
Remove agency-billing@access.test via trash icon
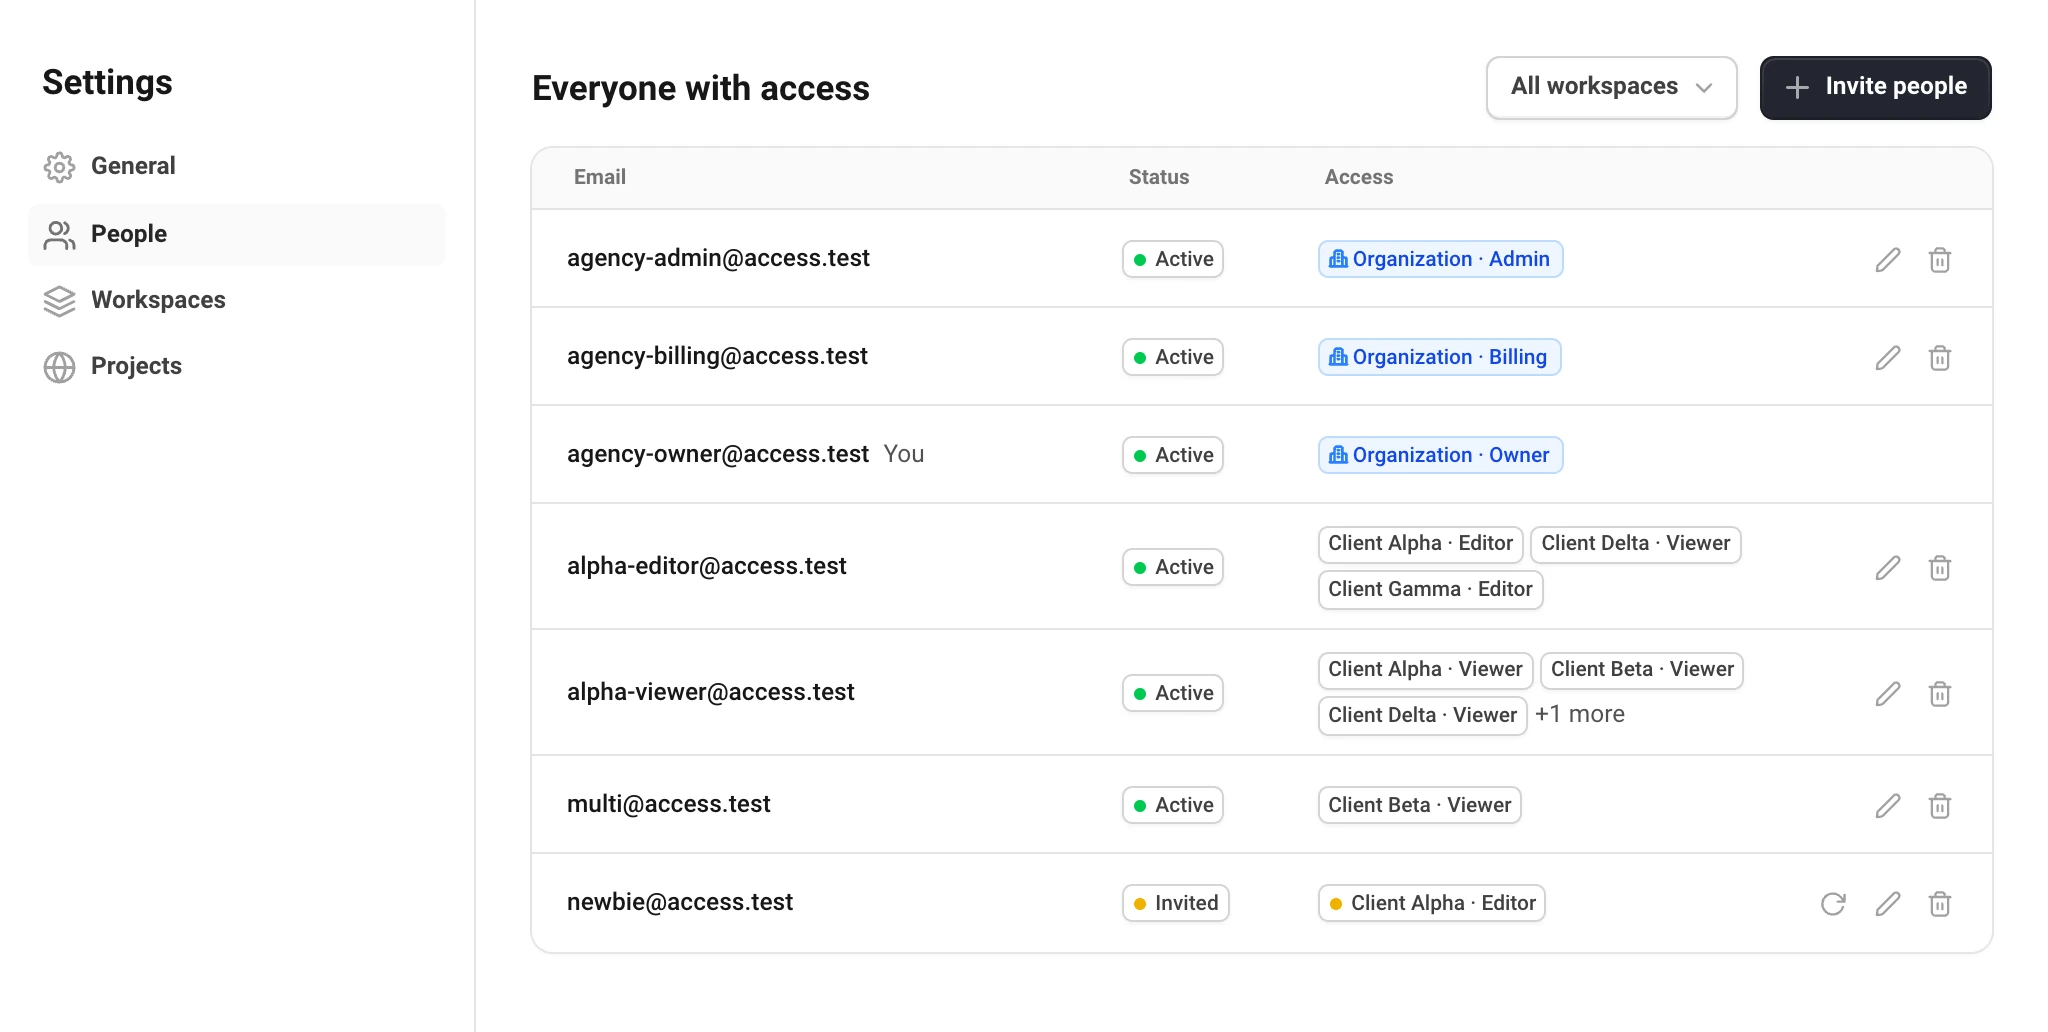click(x=1939, y=358)
